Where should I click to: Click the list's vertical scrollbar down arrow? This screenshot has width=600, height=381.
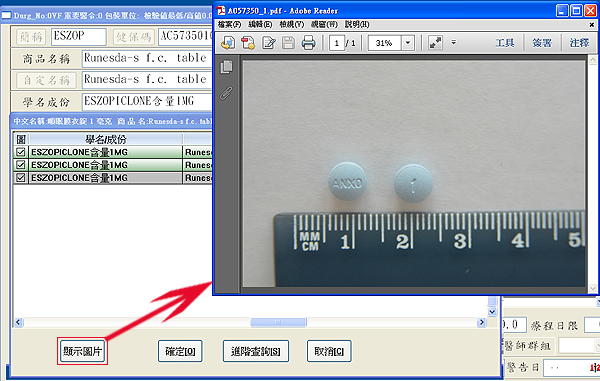click(x=492, y=312)
